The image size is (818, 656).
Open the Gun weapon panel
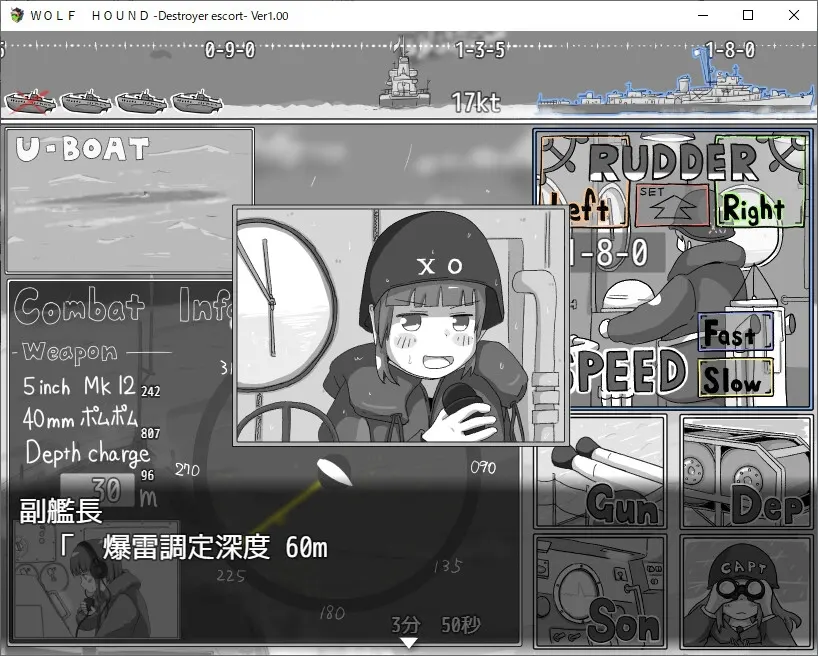[x=601, y=471]
